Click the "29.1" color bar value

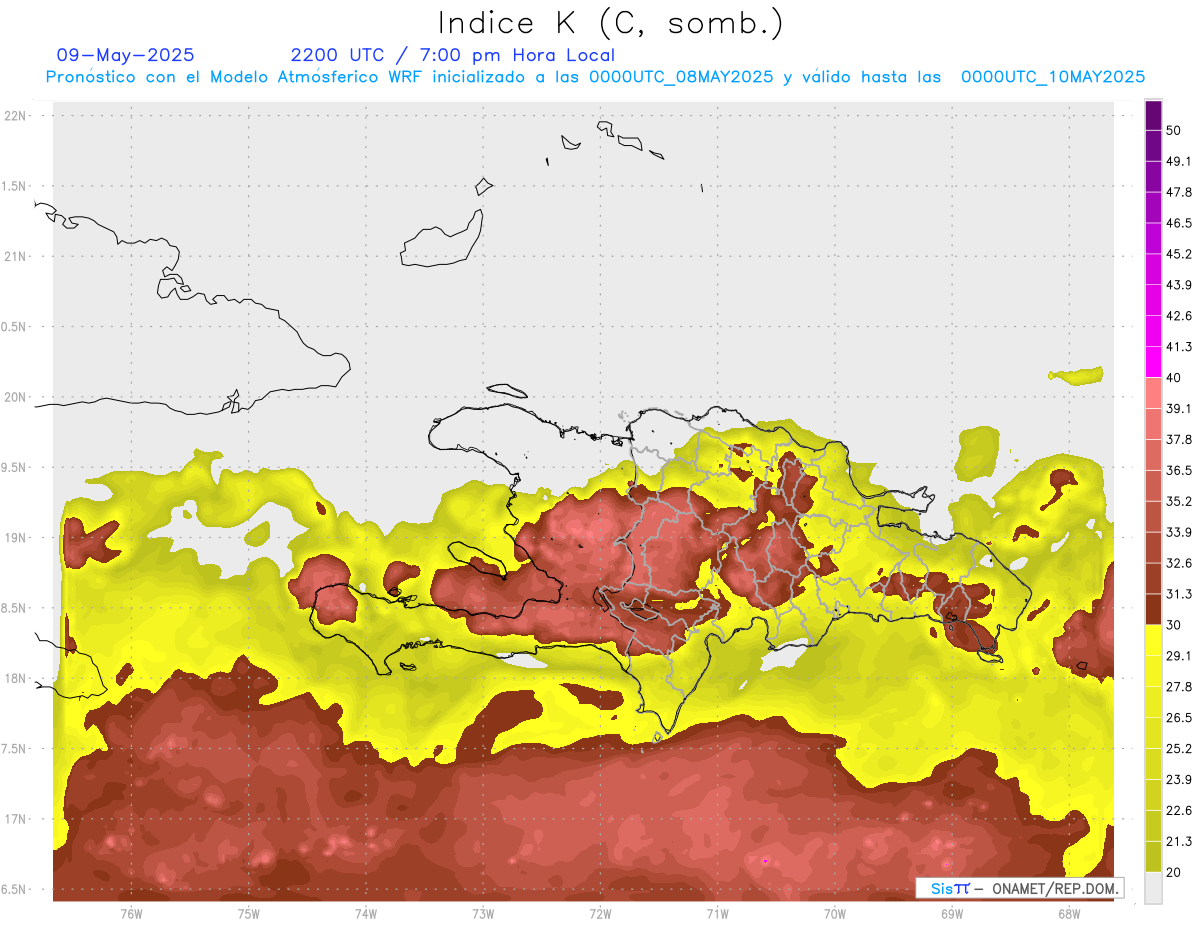pos(1179,656)
